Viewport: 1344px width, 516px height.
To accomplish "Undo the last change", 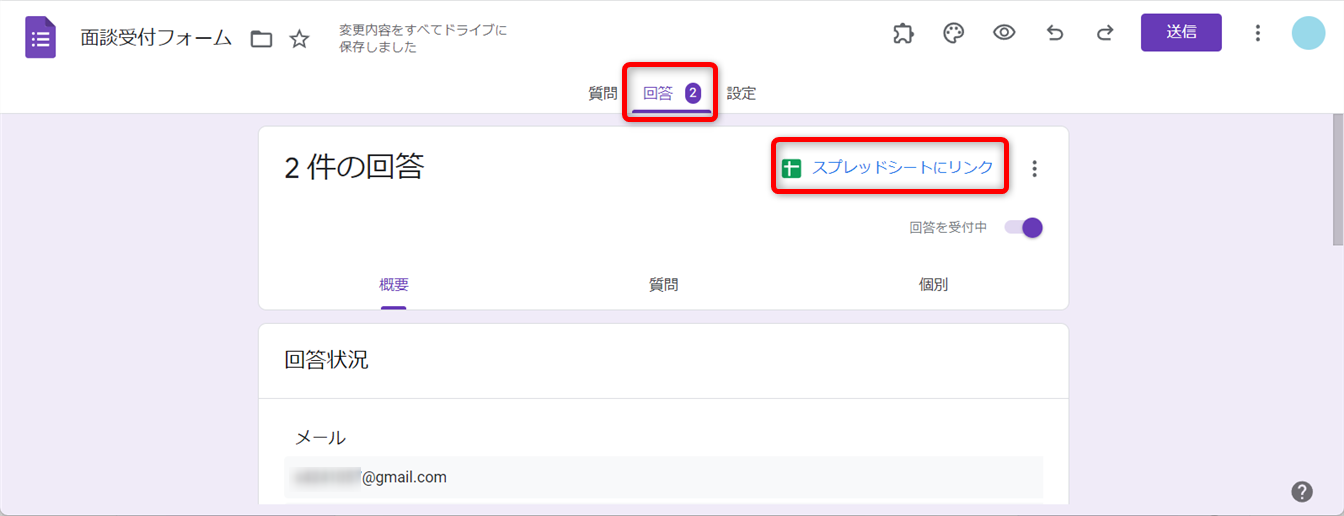I will click(1055, 33).
